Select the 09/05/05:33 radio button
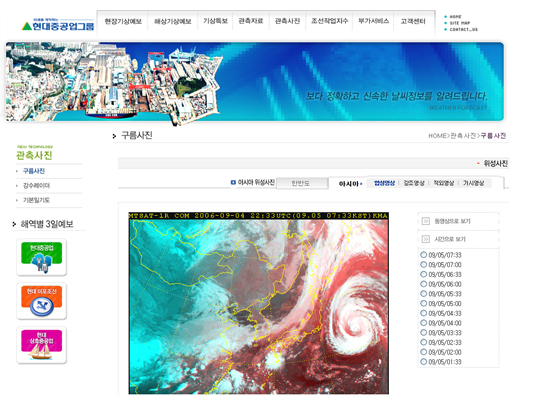Image resolution: width=550 pixels, height=405 pixels. coord(423,294)
